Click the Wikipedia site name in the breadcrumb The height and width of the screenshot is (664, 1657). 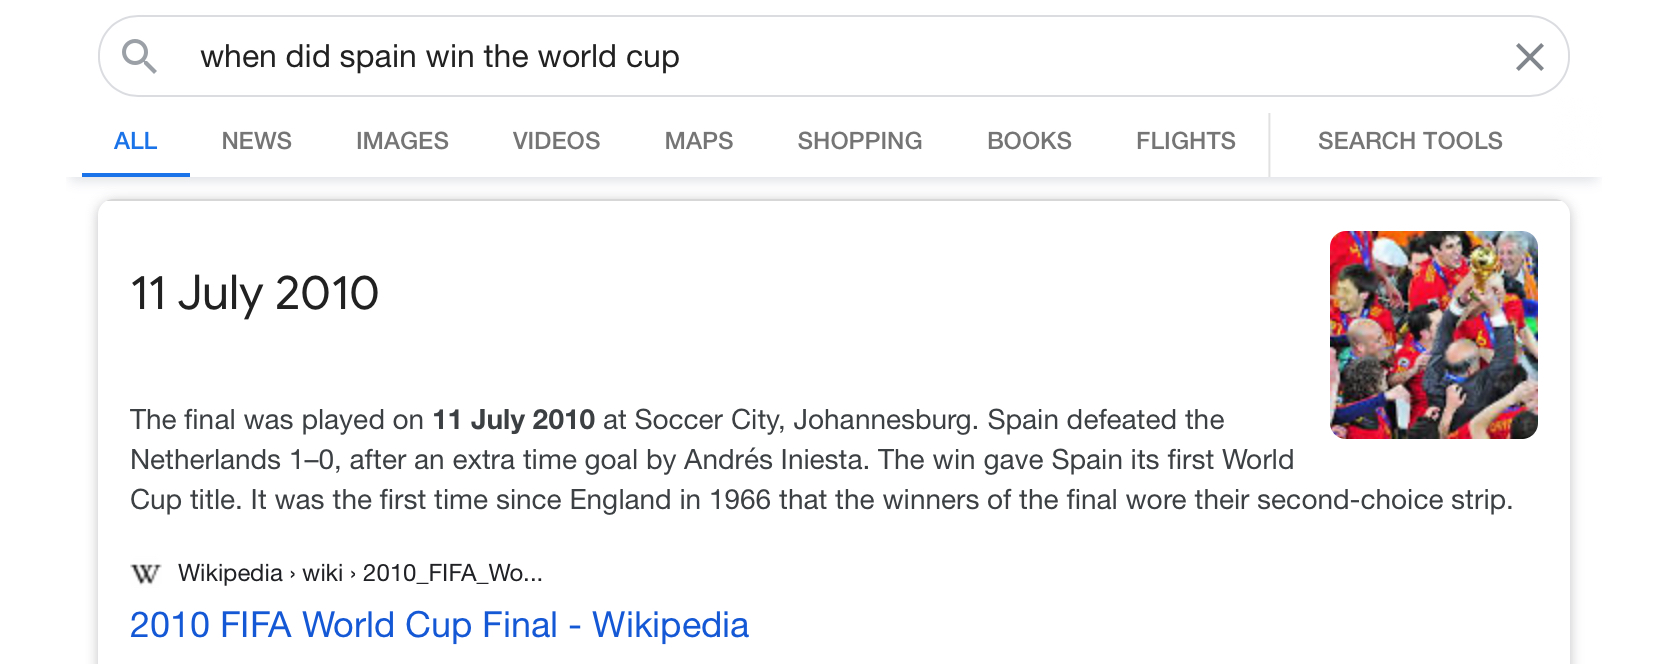click(x=230, y=573)
